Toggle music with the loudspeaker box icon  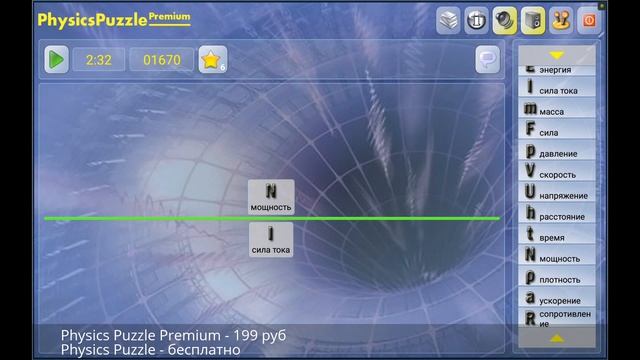tap(533, 20)
